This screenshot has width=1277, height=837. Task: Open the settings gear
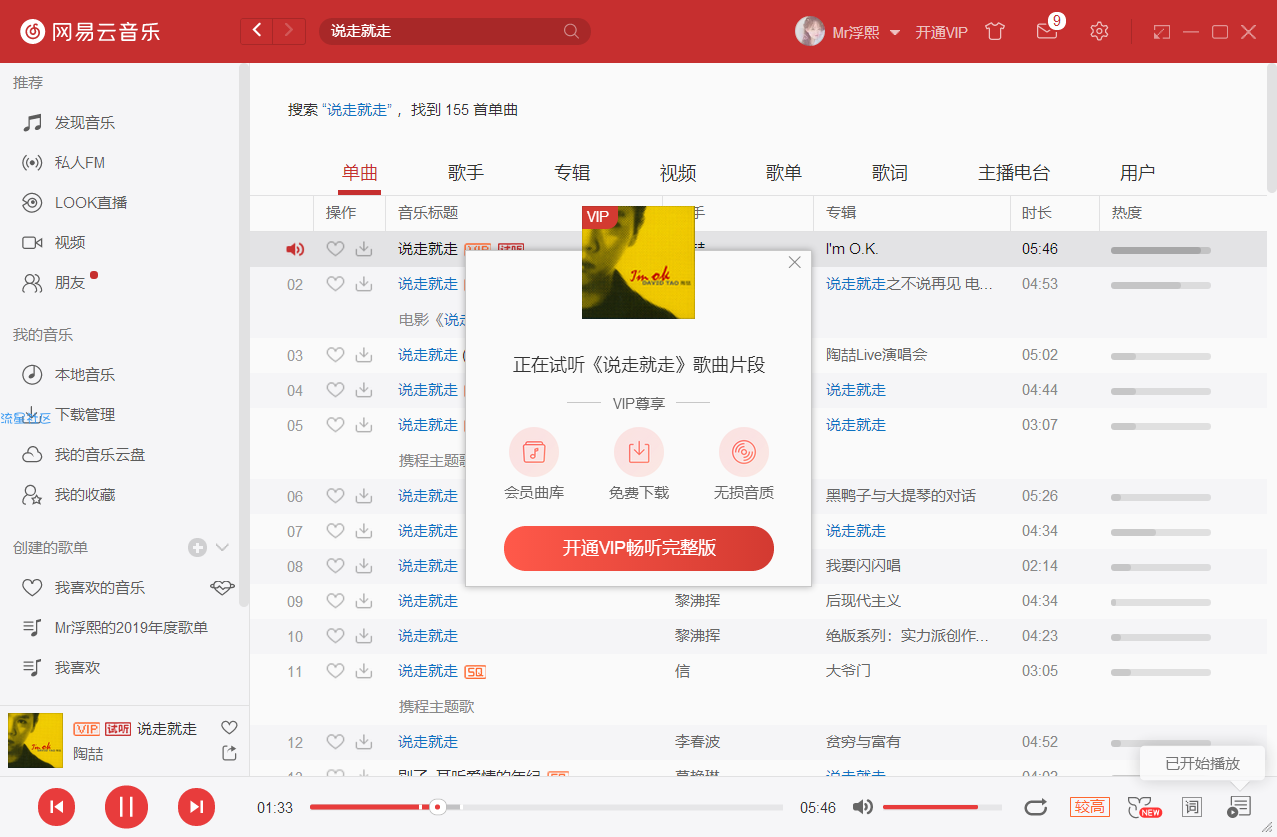coord(1099,31)
